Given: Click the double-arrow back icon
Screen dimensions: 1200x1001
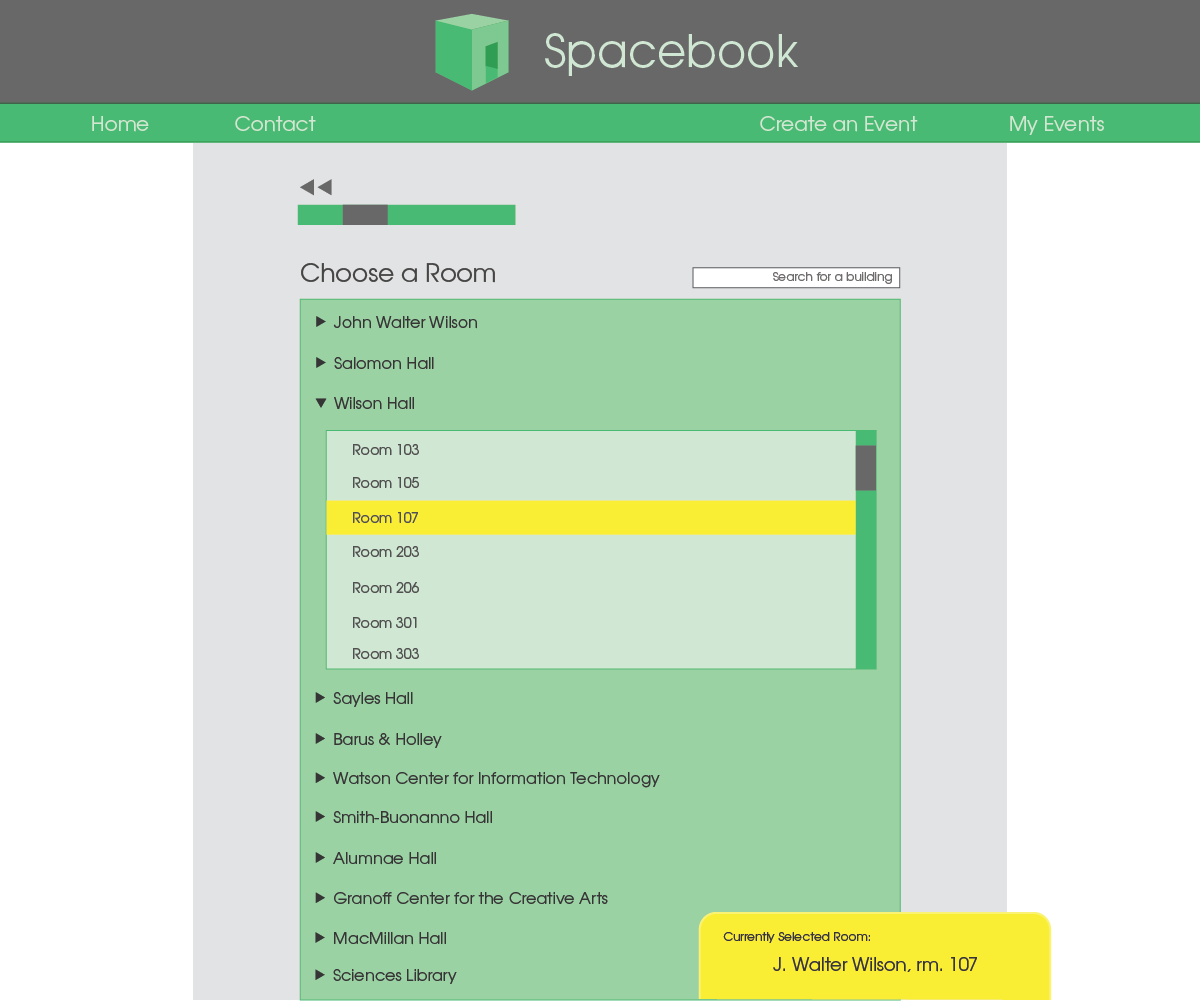Looking at the screenshot, I should click(x=315, y=187).
